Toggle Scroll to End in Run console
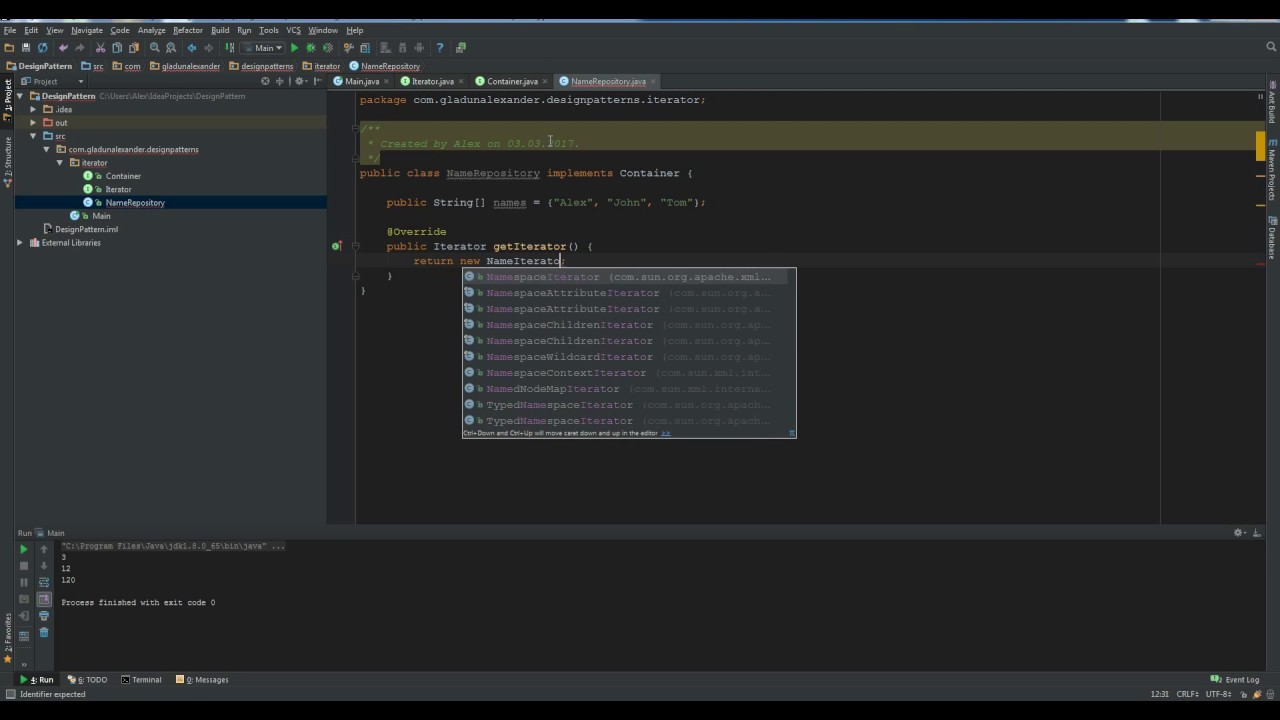 pos(44,599)
